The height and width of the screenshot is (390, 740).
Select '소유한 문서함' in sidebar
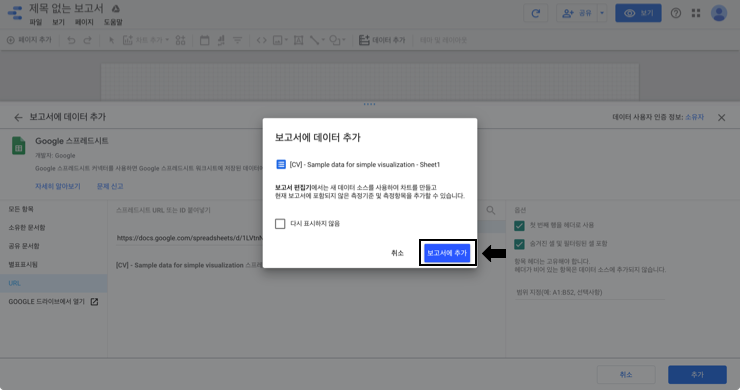[53, 228]
